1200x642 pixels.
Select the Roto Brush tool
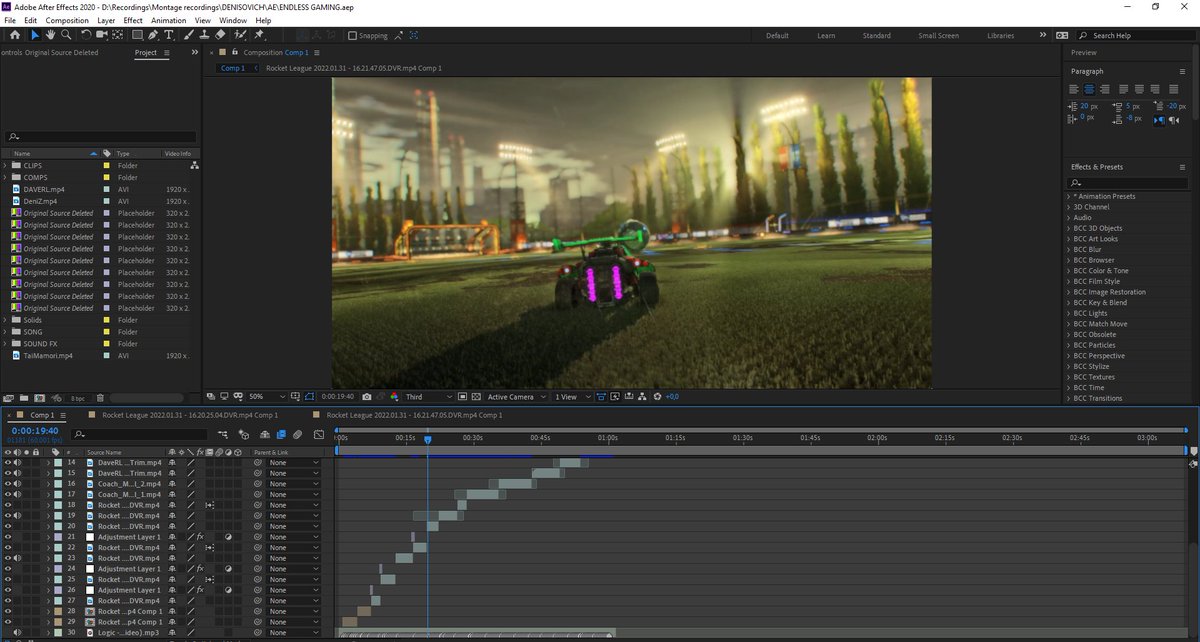(240, 35)
